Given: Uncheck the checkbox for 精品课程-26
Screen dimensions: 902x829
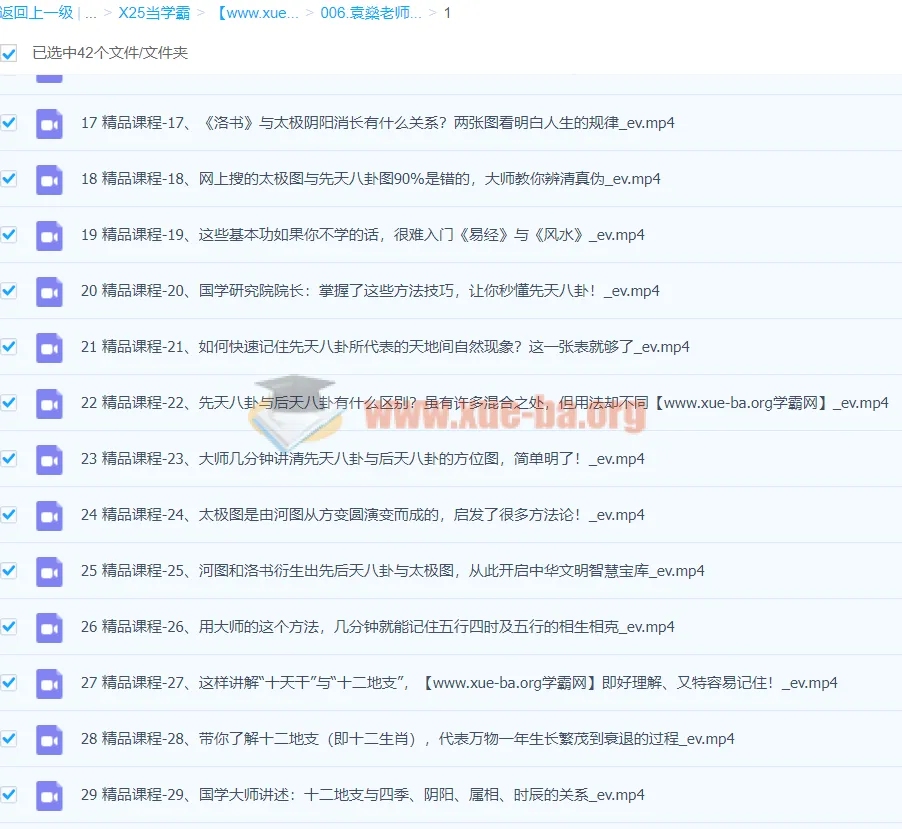Looking at the screenshot, I should (x=10, y=627).
